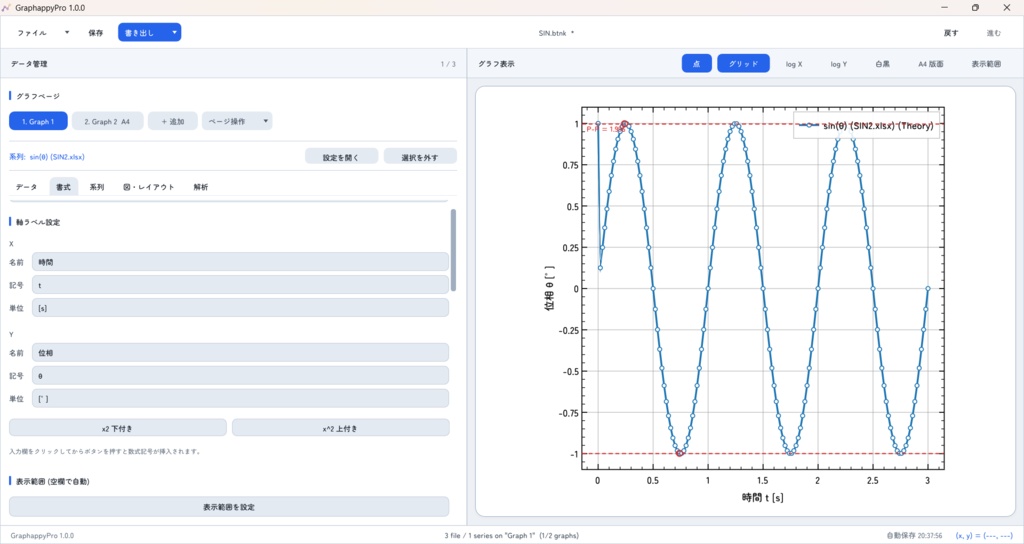Select the 2. Graph 2 A4 page
Viewport: 1024px width, 544px height.
(x=107, y=121)
